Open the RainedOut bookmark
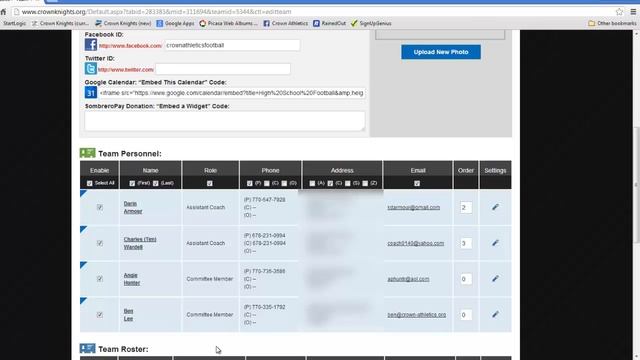This screenshot has height=360, width=640. tap(329, 23)
